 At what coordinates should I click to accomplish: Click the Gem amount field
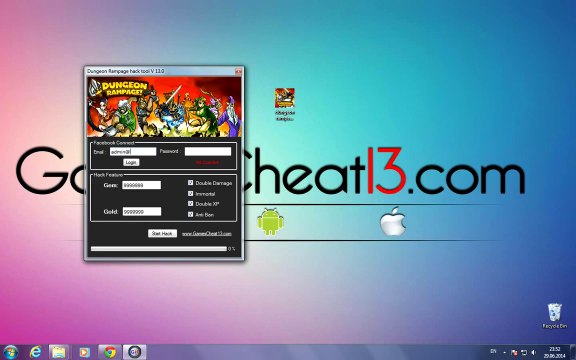click(x=141, y=185)
